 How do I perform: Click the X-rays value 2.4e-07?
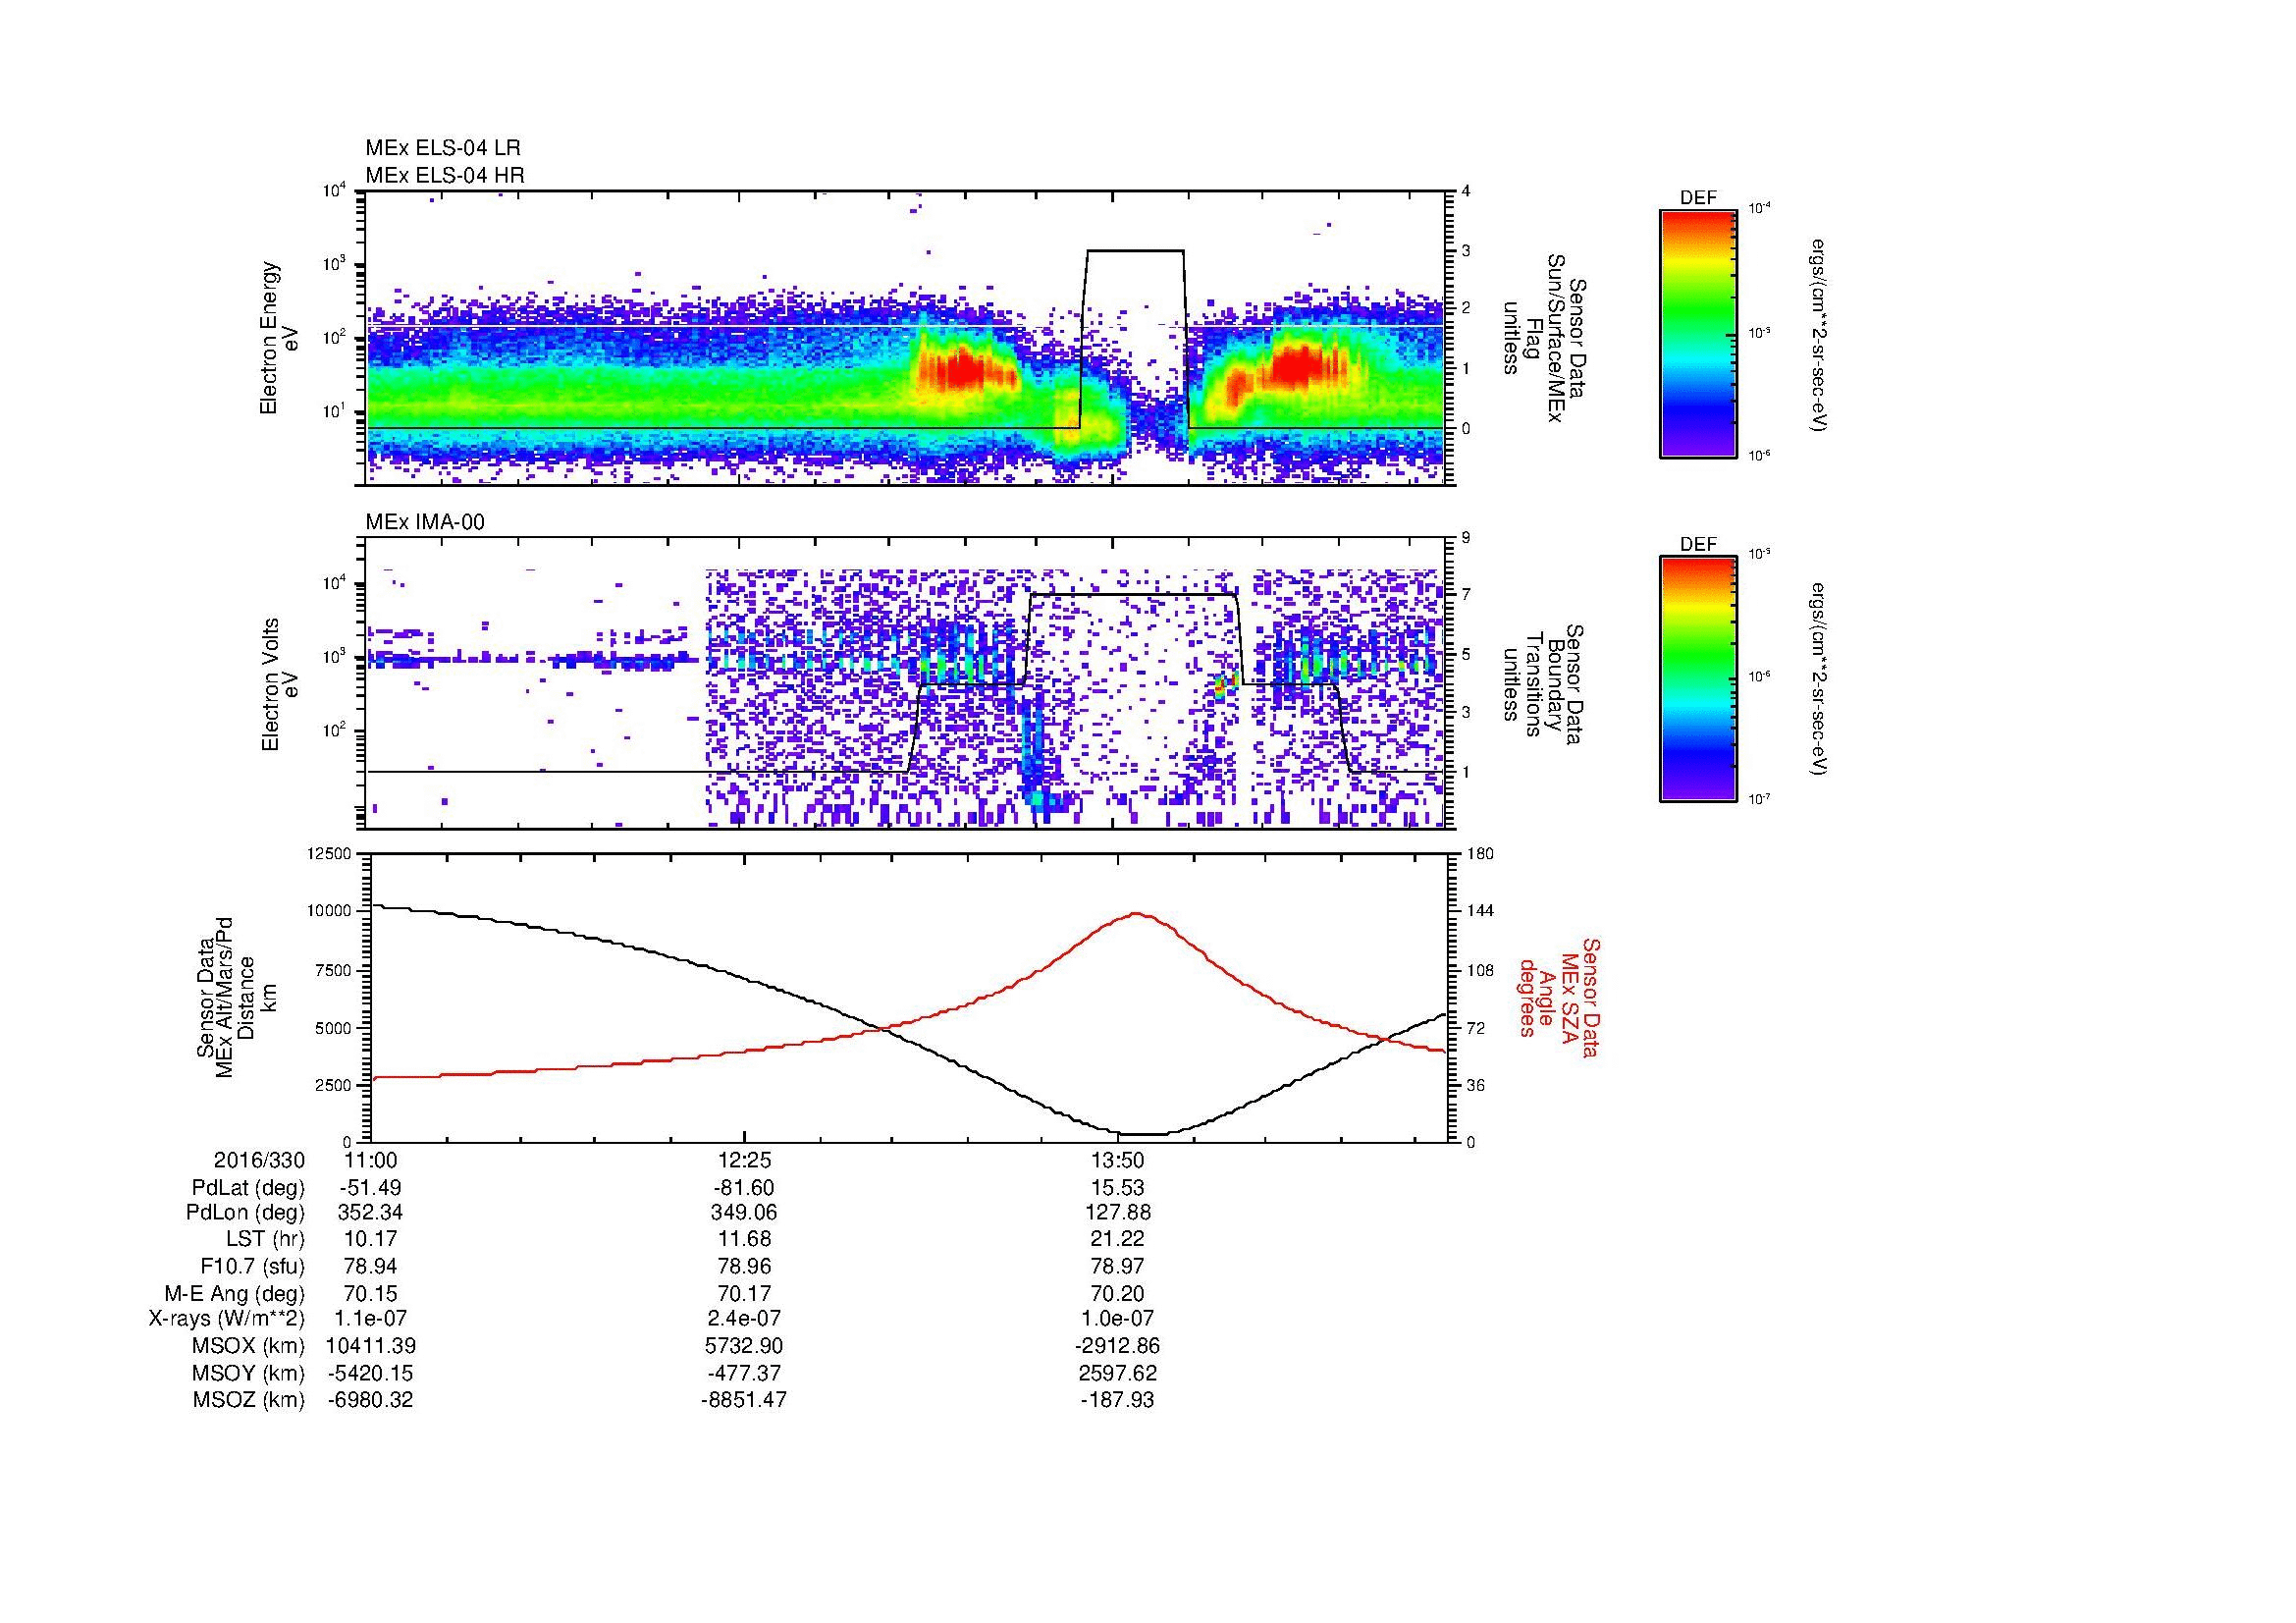coord(744,1319)
